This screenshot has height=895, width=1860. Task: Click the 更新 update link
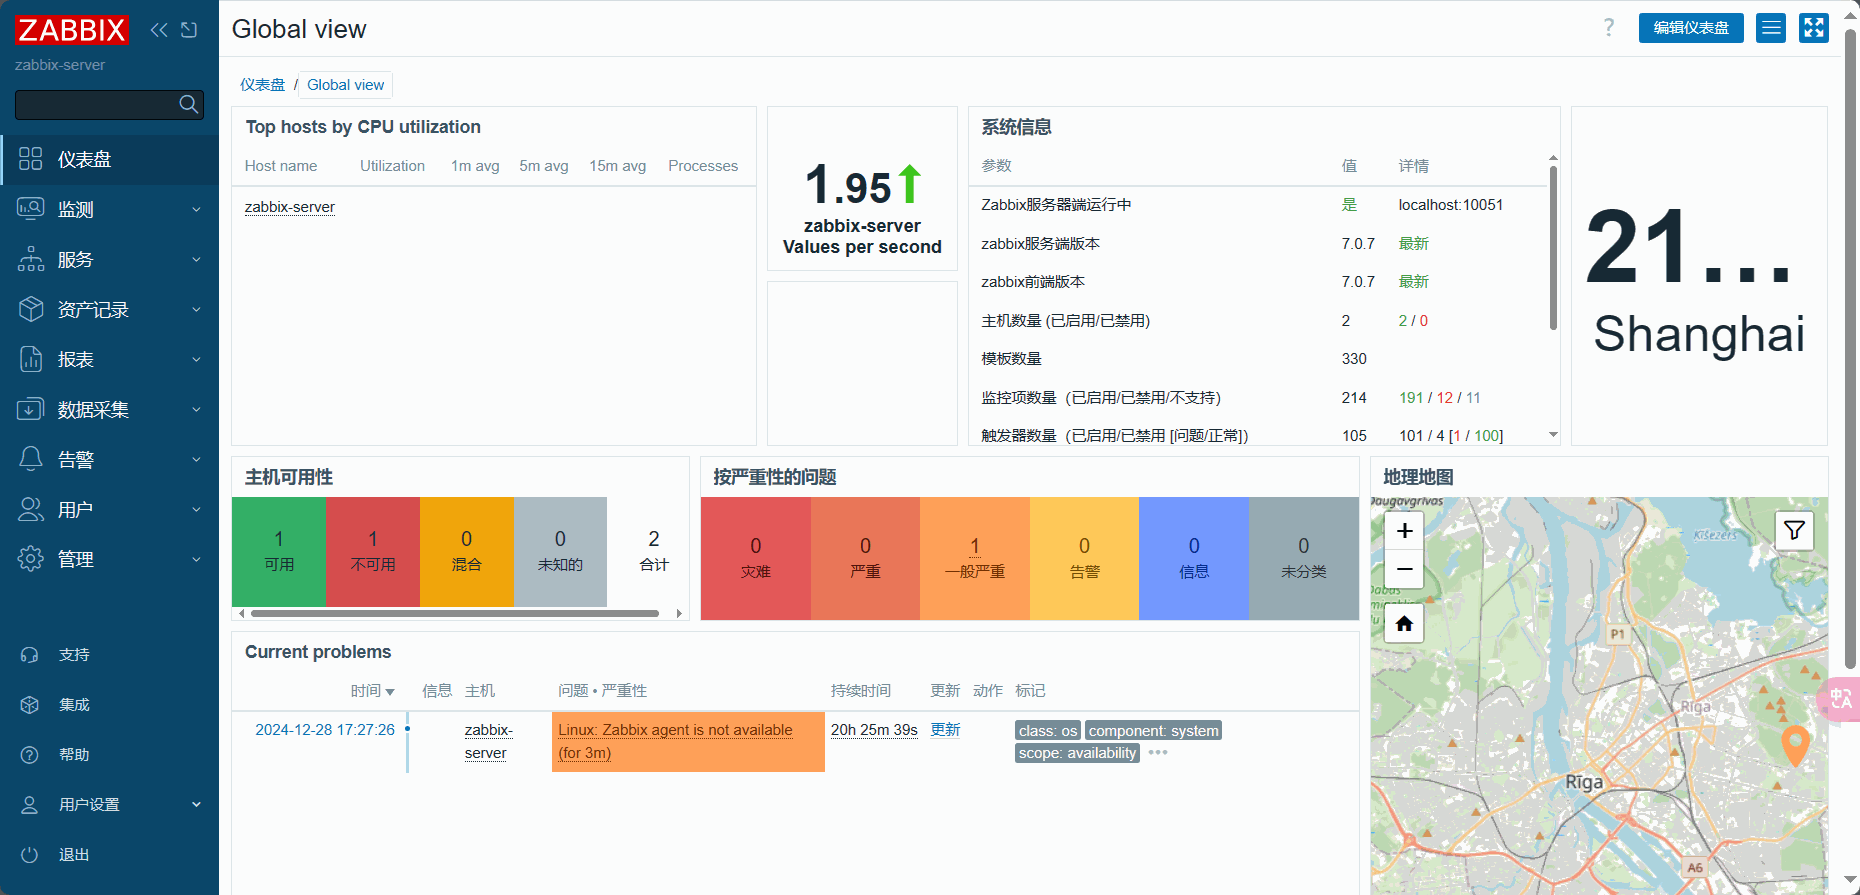tap(945, 730)
